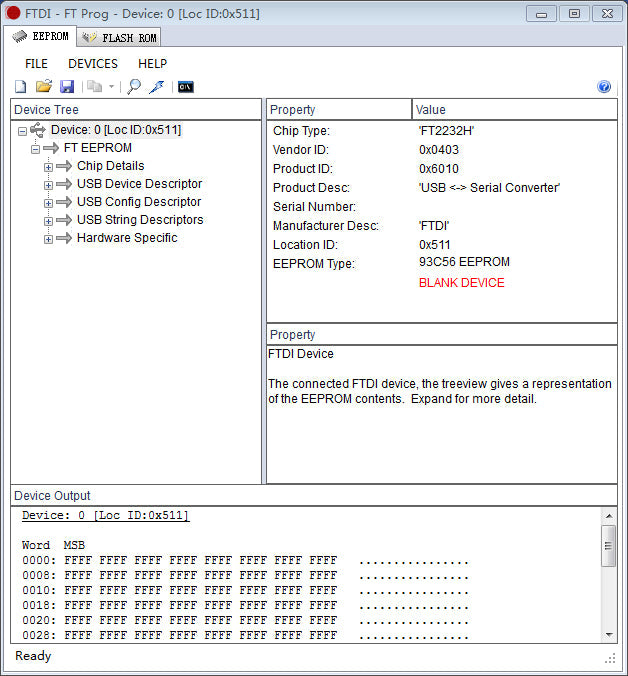Click the Open folder toolbar icon
The image size is (628, 676).
(x=44, y=87)
